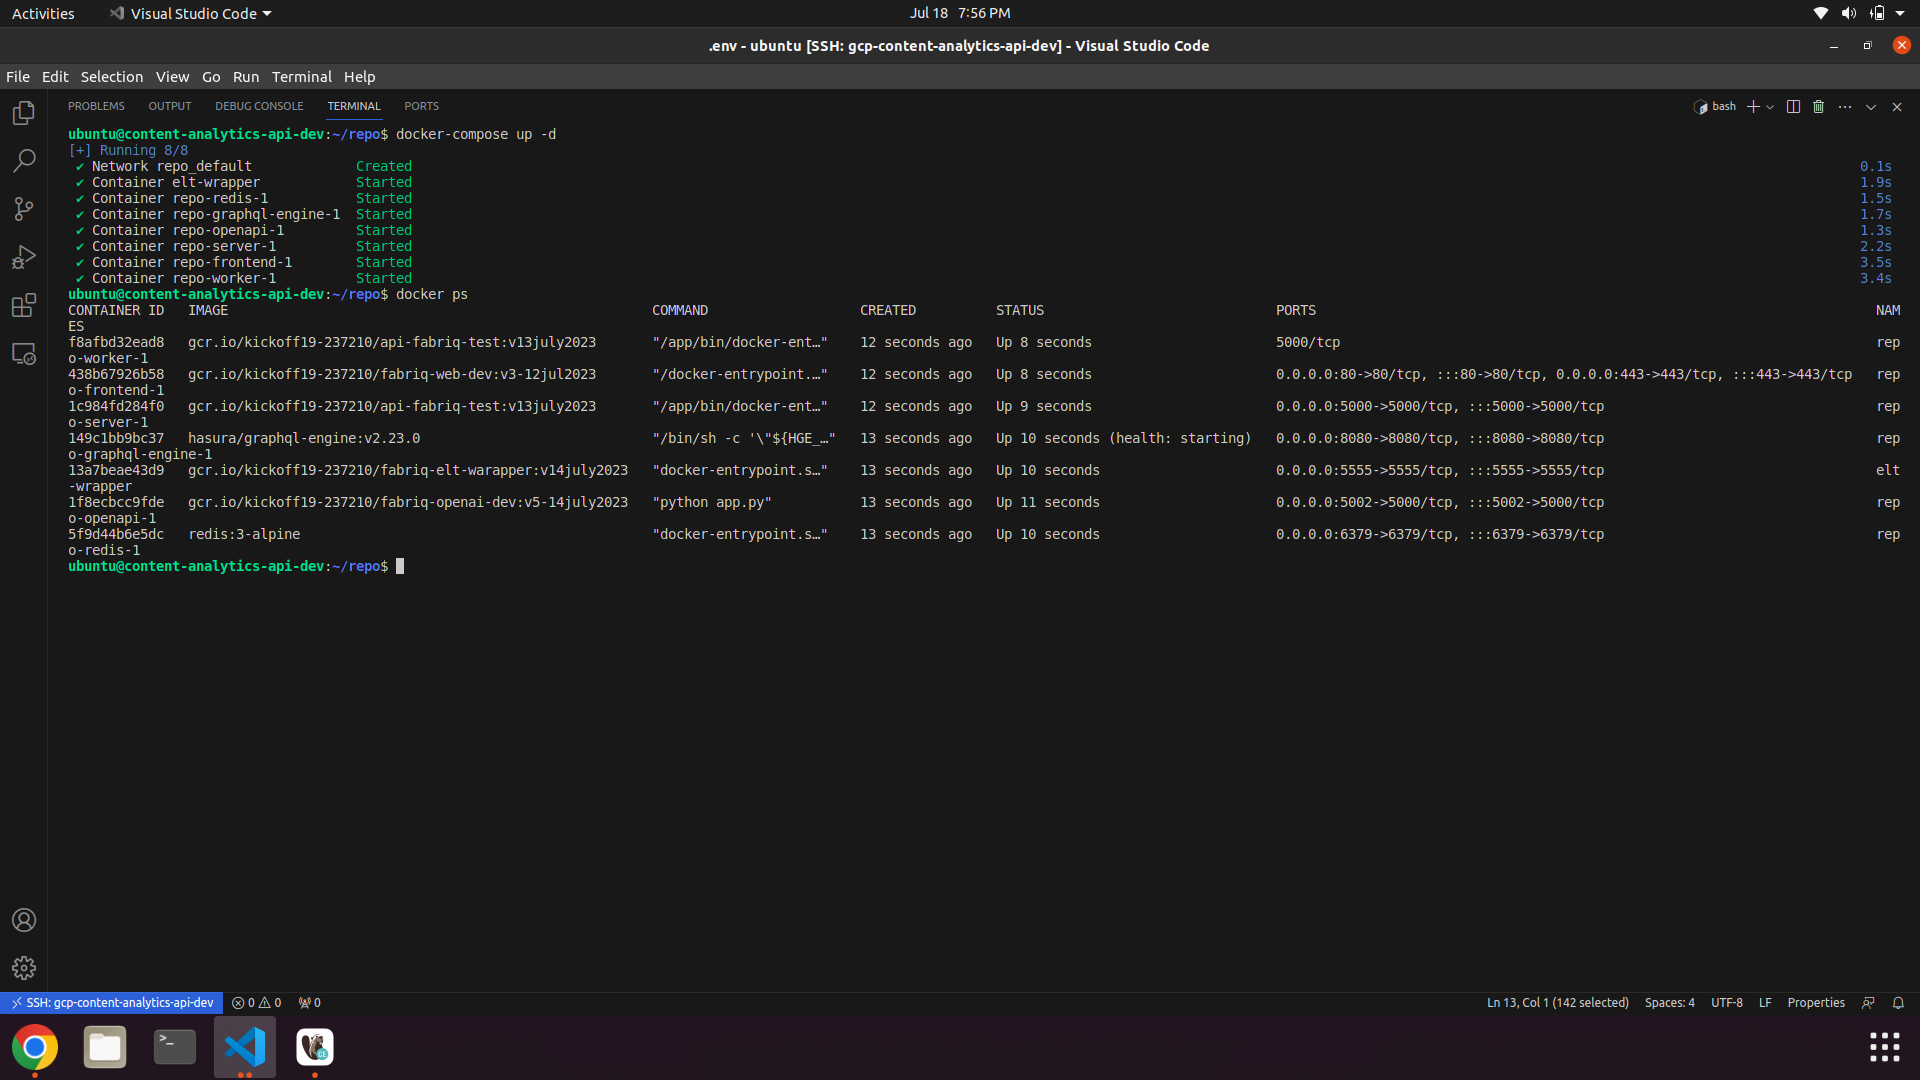Select the bash terminal instance
The width and height of the screenshot is (1920, 1080).
pyautogui.click(x=1715, y=107)
